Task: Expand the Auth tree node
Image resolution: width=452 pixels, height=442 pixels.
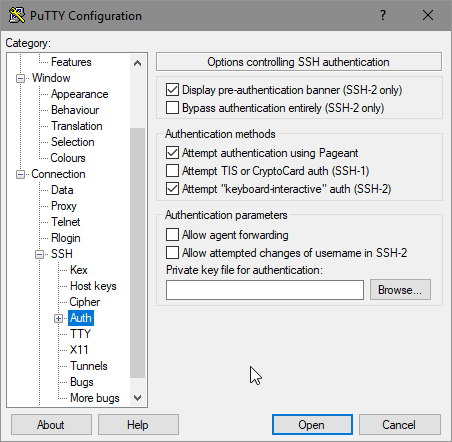Action: [58, 319]
